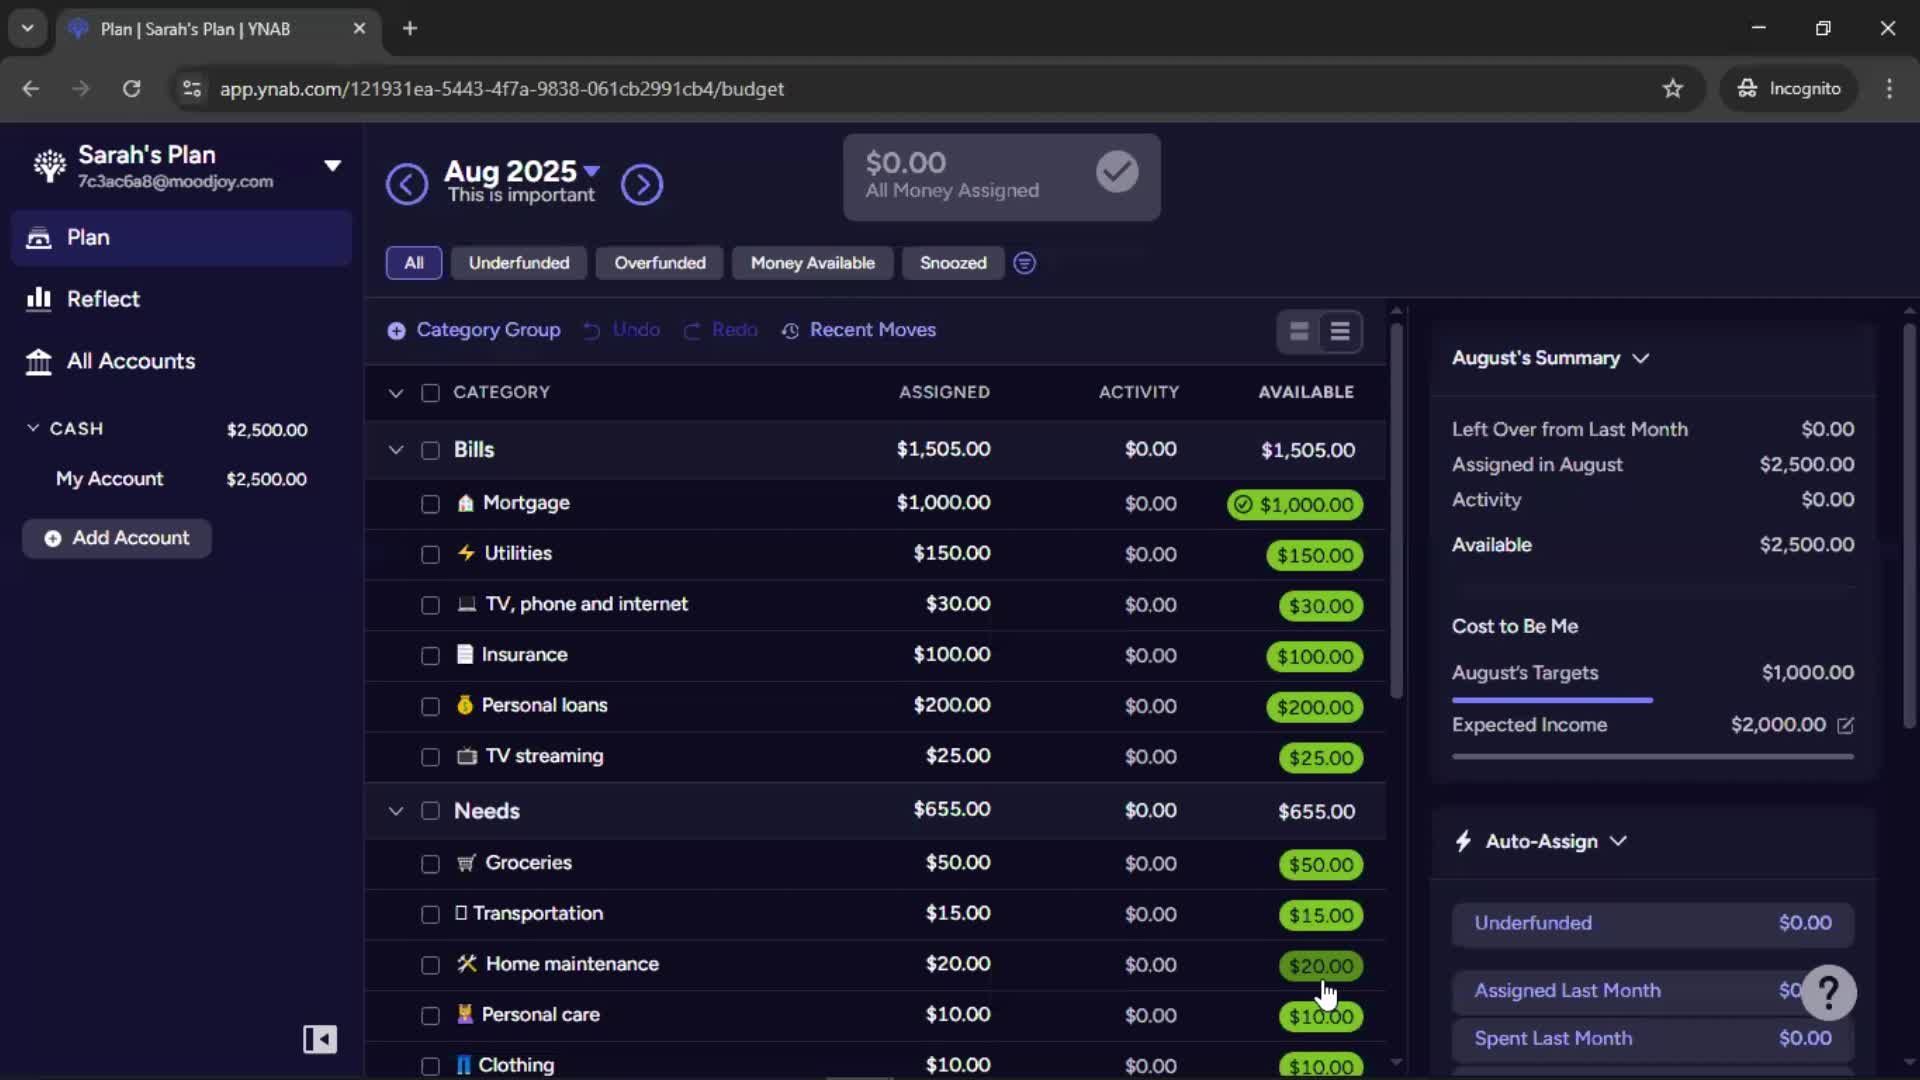Image resolution: width=1920 pixels, height=1080 pixels.
Task: Auto-assign Assigned Last Month
Action: point(1653,991)
